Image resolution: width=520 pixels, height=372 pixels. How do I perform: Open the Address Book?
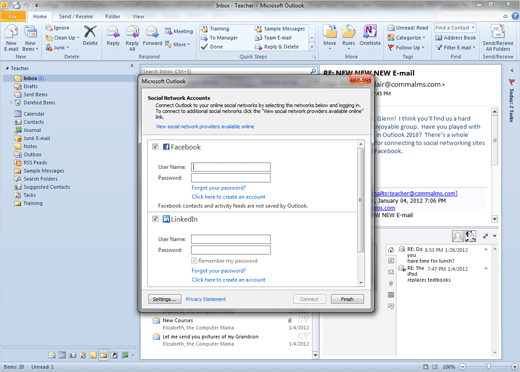tap(455, 38)
